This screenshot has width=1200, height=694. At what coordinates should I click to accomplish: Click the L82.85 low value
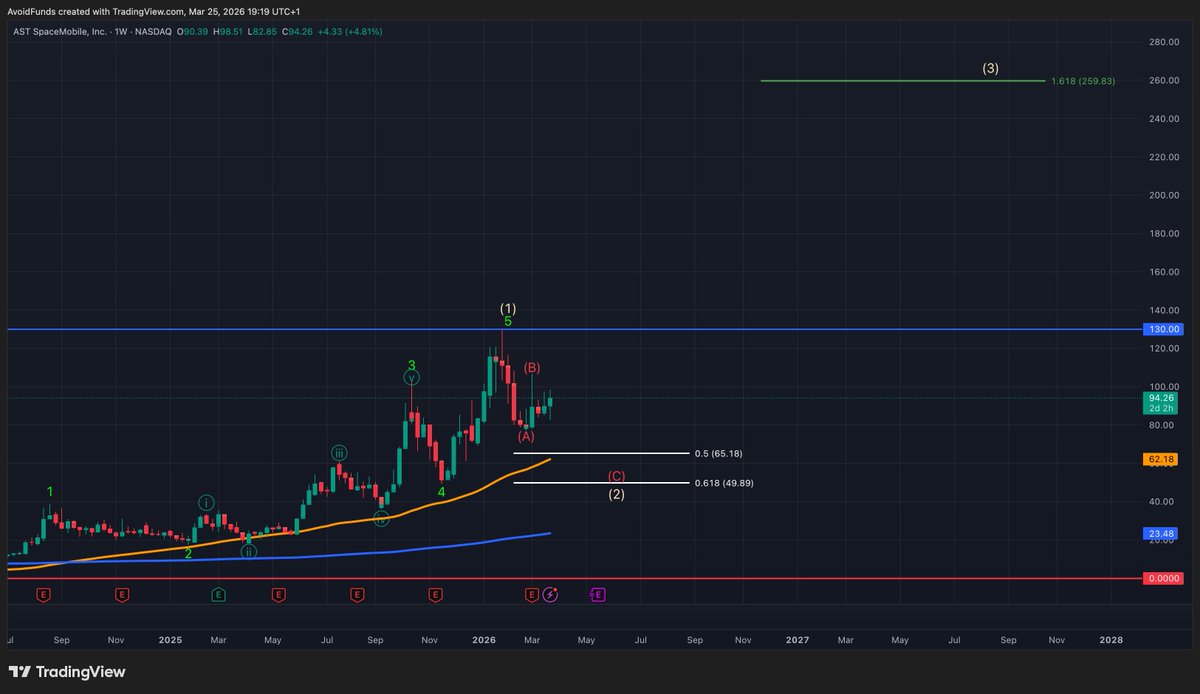click(x=264, y=32)
